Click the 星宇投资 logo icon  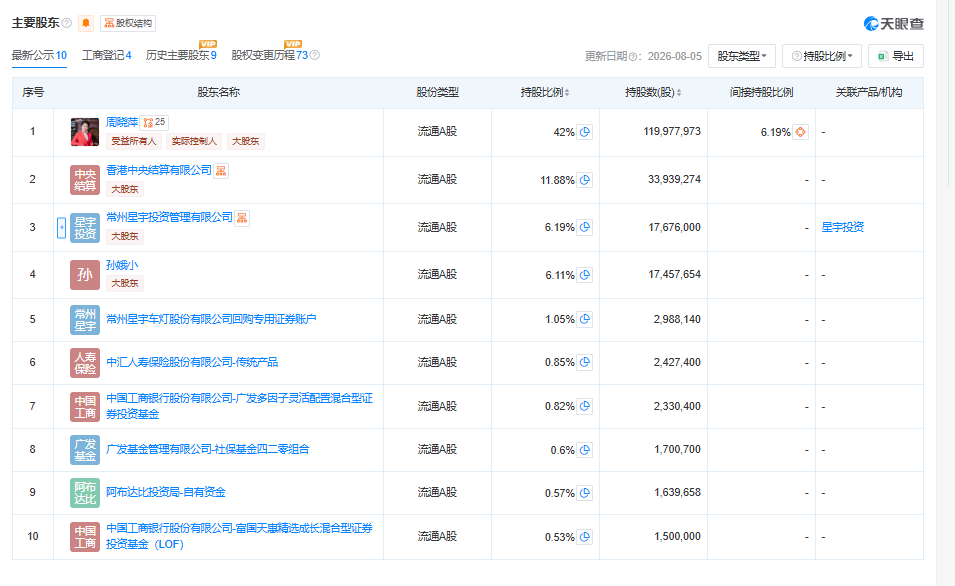[x=85, y=228]
